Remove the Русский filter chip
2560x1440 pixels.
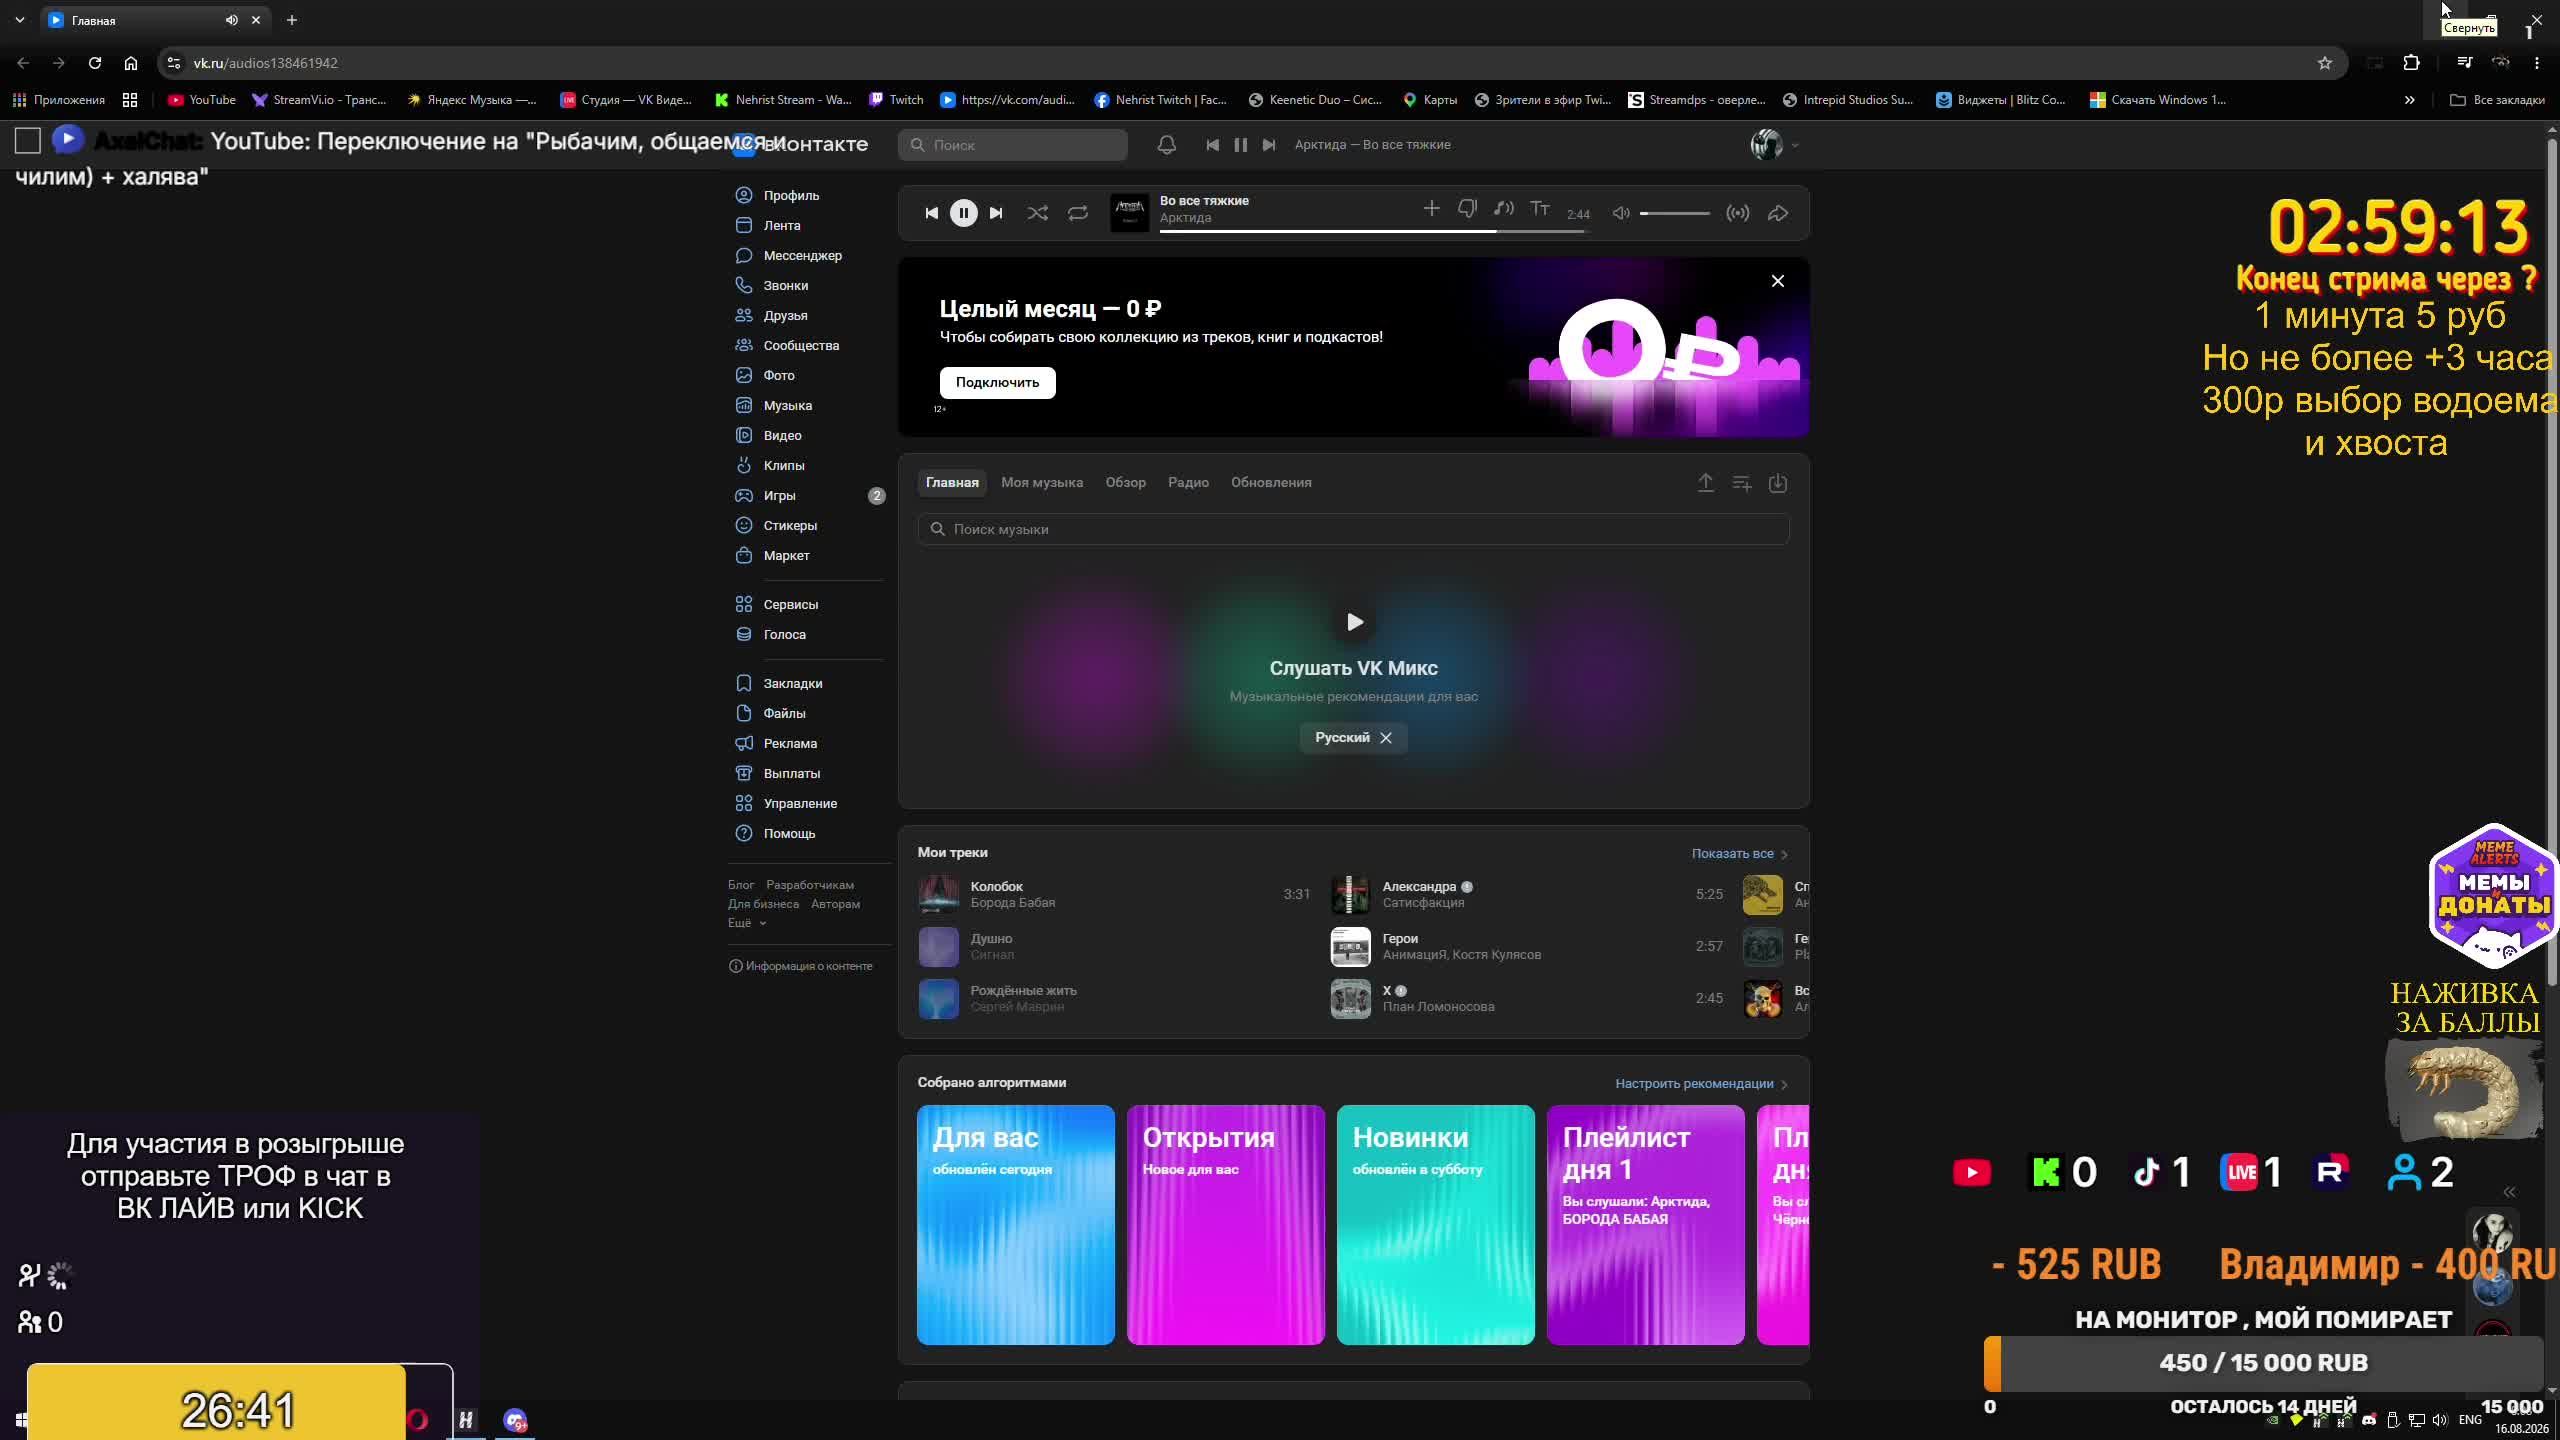pos(1386,738)
